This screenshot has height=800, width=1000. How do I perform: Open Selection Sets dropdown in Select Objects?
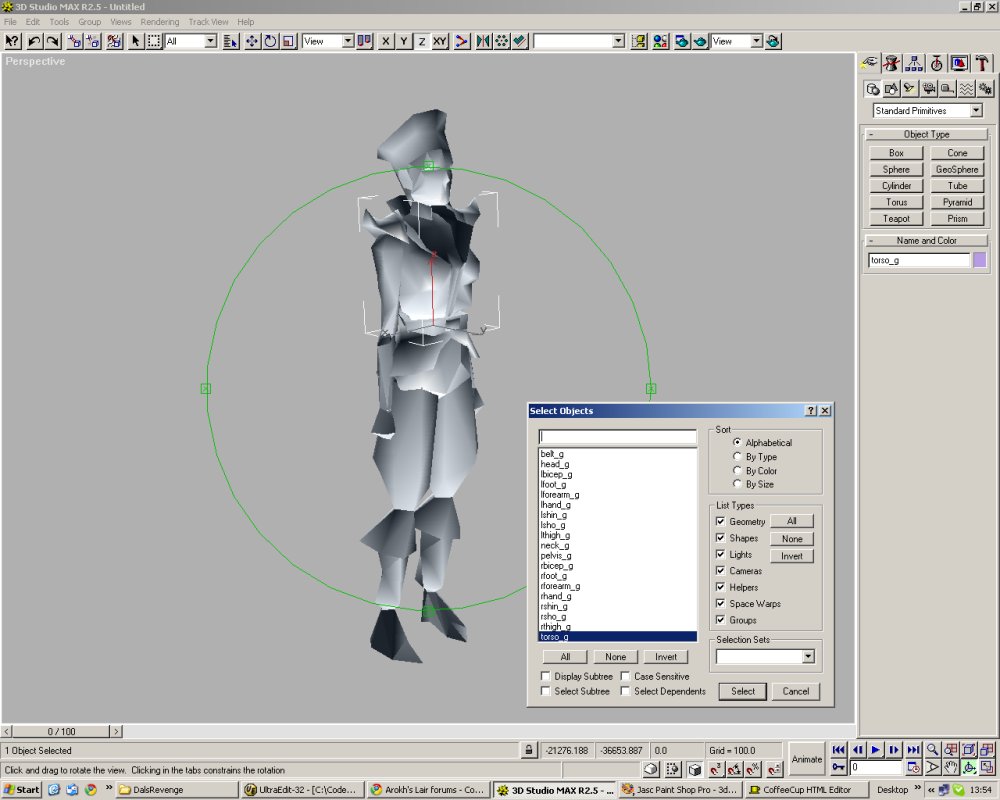(x=808, y=656)
